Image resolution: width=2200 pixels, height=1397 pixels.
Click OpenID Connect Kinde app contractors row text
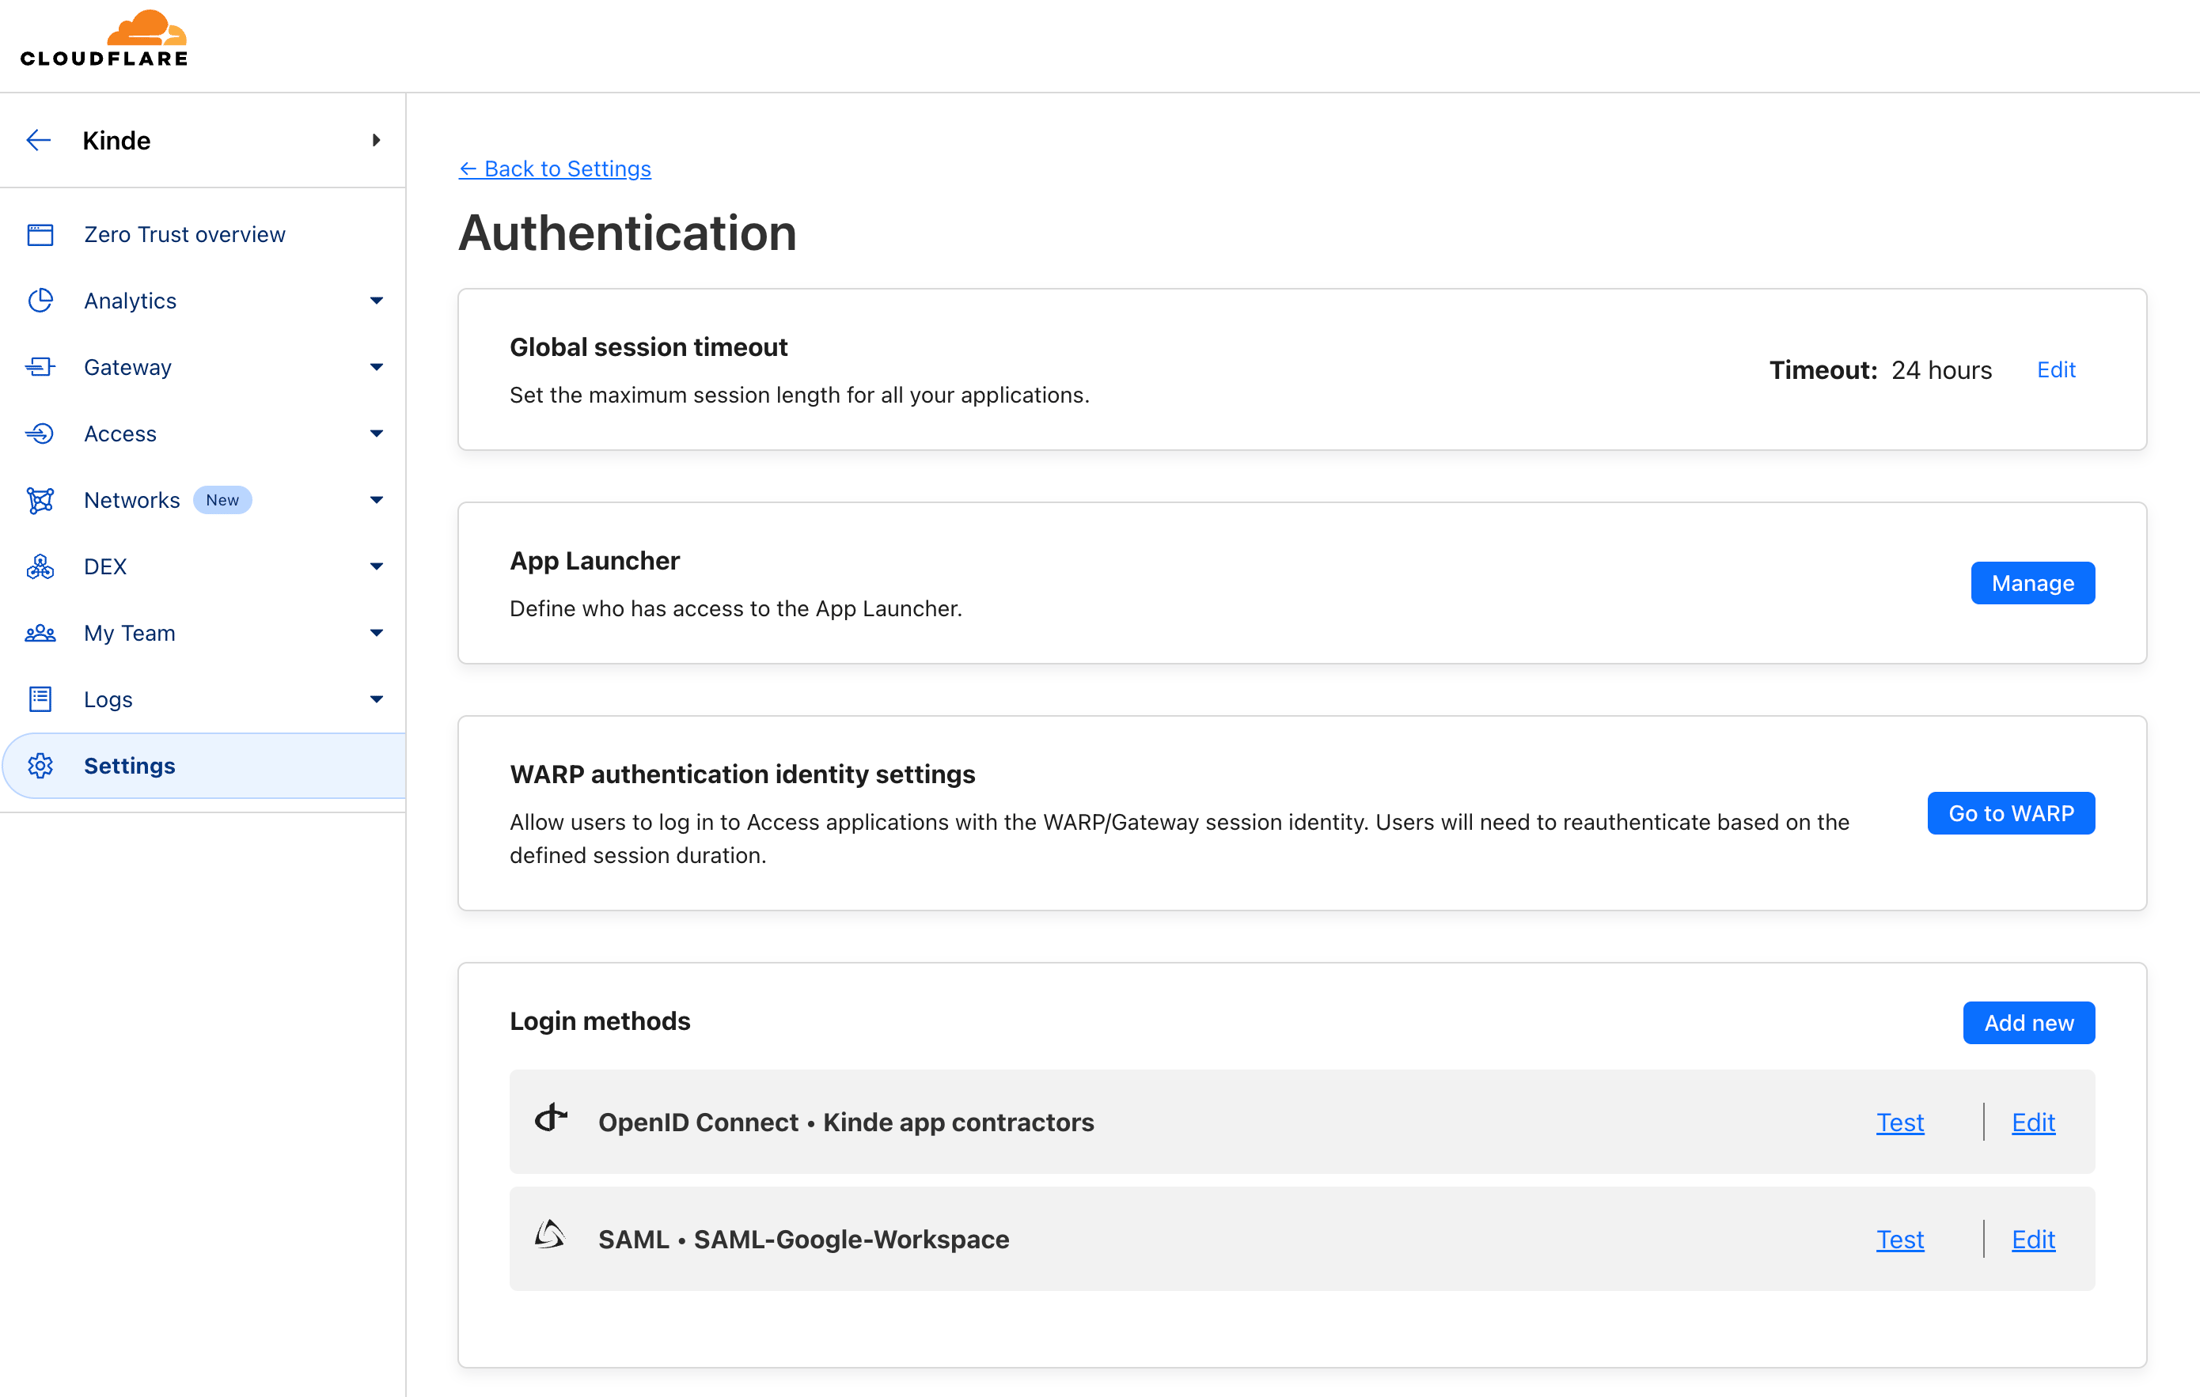(x=846, y=1122)
